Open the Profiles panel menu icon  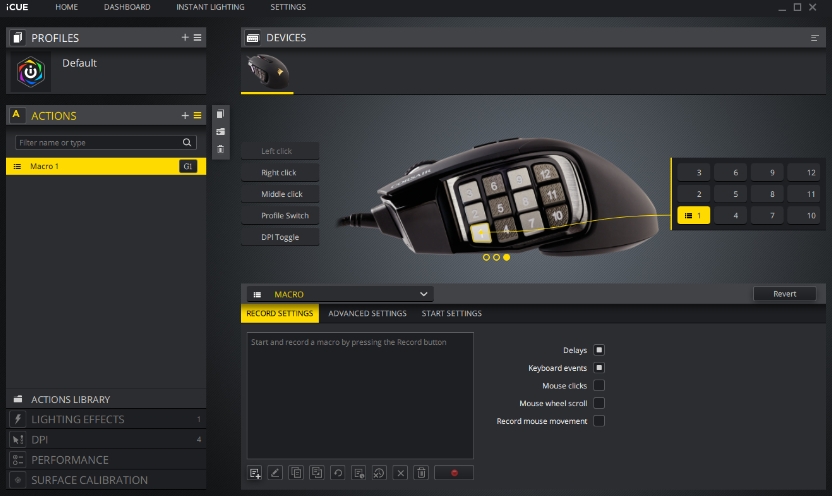[197, 38]
